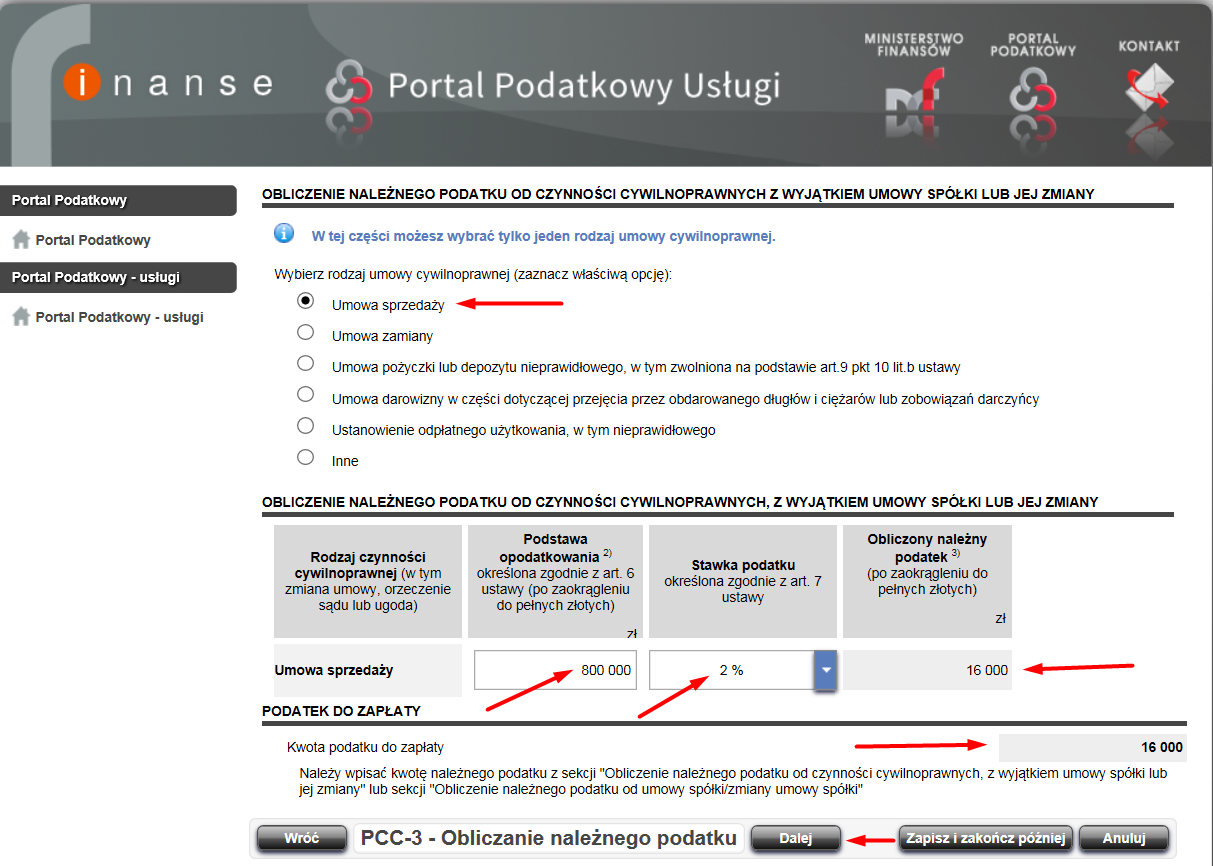Click the Obliczony należny podatek column header
This screenshot has width=1213, height=866.
coord(927,581)
